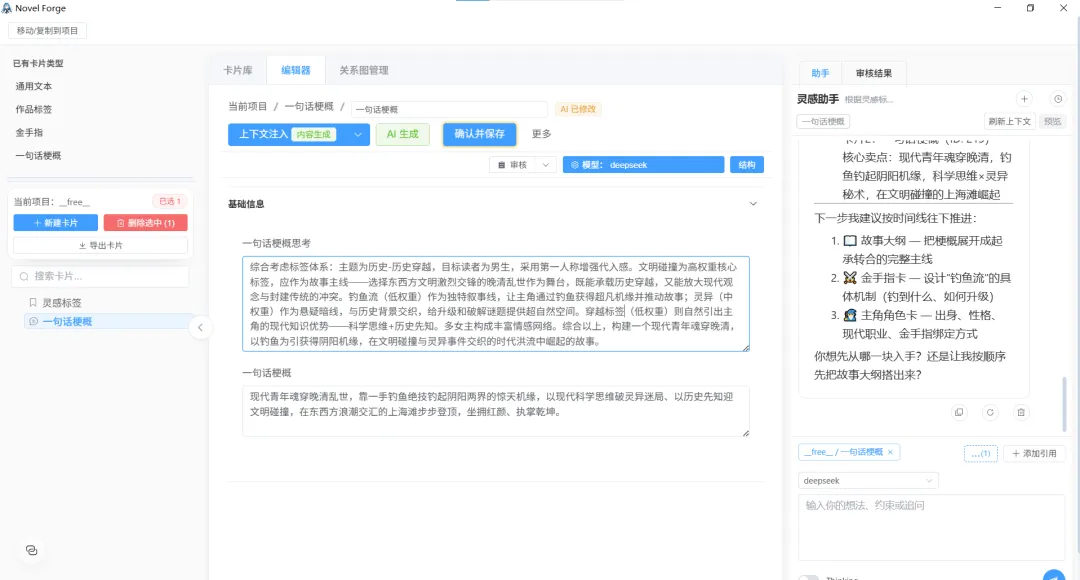Switch to the 卡片库 tab

pyautogui.click(x=238, y=70)
